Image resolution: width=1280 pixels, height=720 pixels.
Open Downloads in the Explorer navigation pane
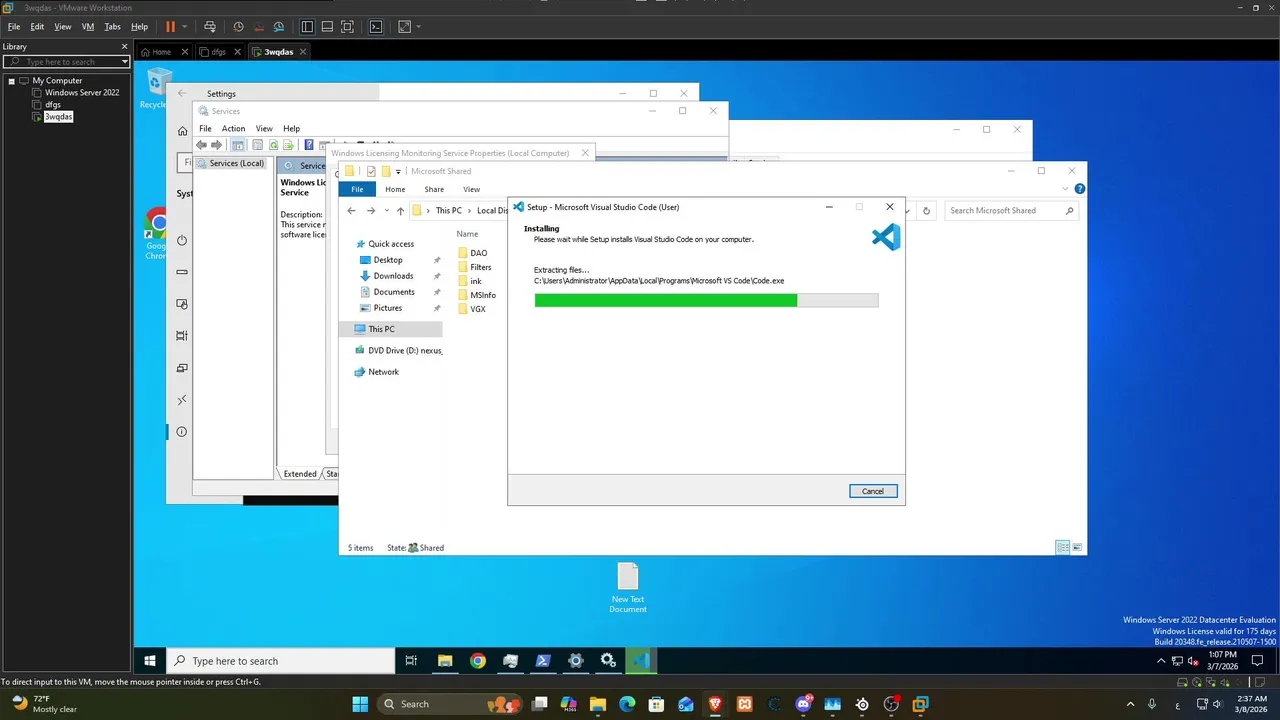click(393, 276)
